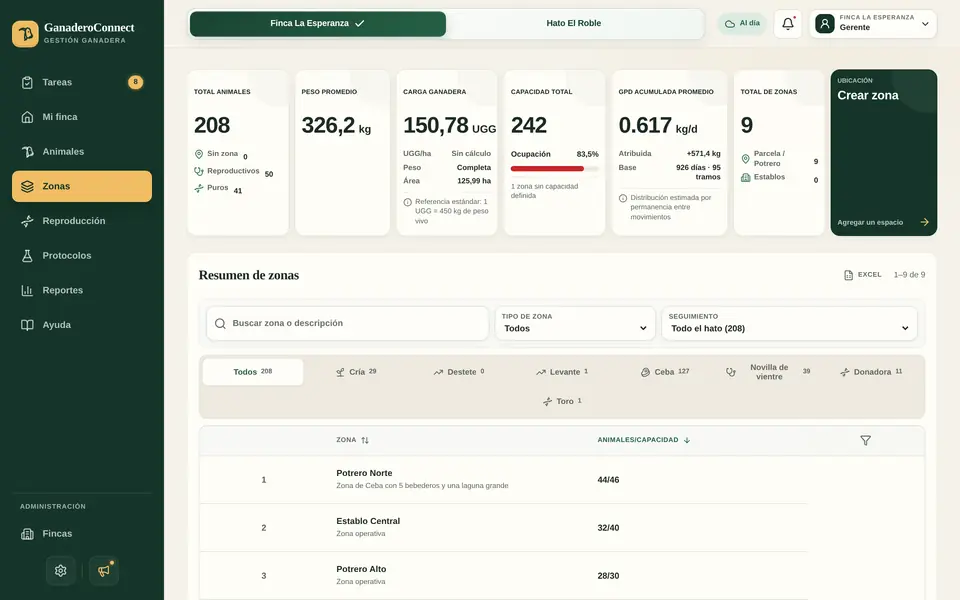This screenshot has height=600, width=960.
Task: Open Tareas in the sidebar
Action: pyautogui.click(x=81, y=82)
